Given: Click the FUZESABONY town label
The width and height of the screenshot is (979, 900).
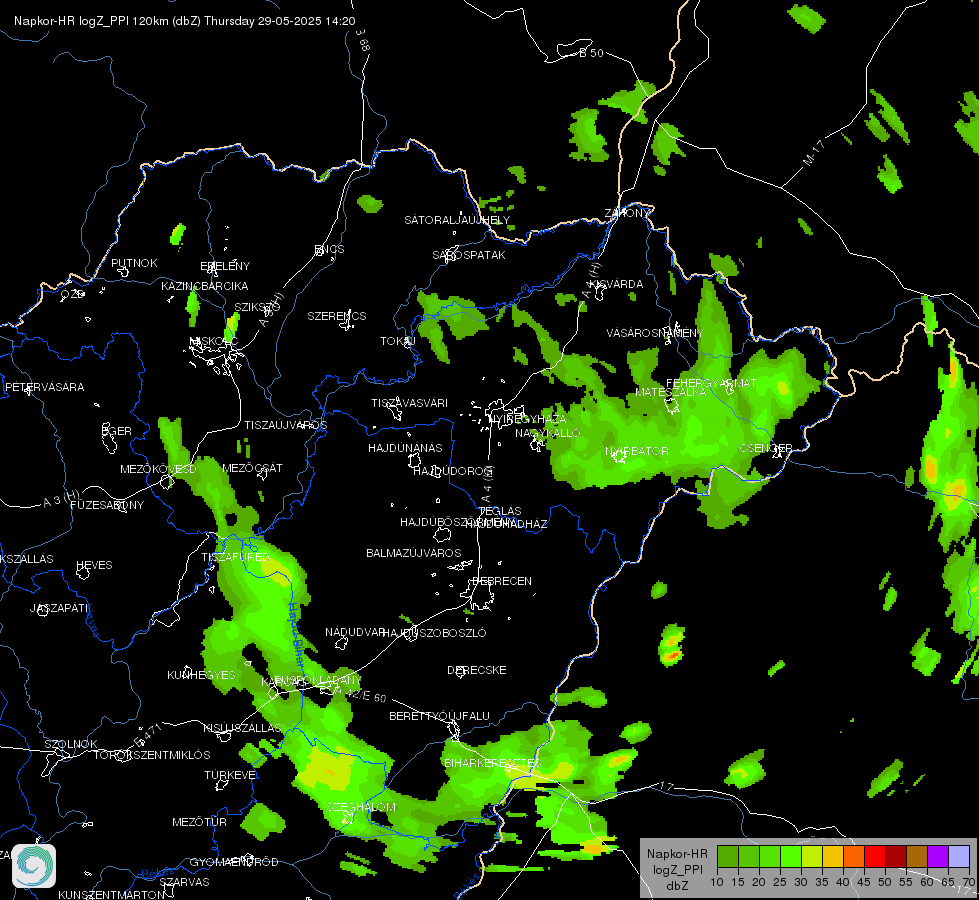Looking at the screenshot, I should (107, 505).
